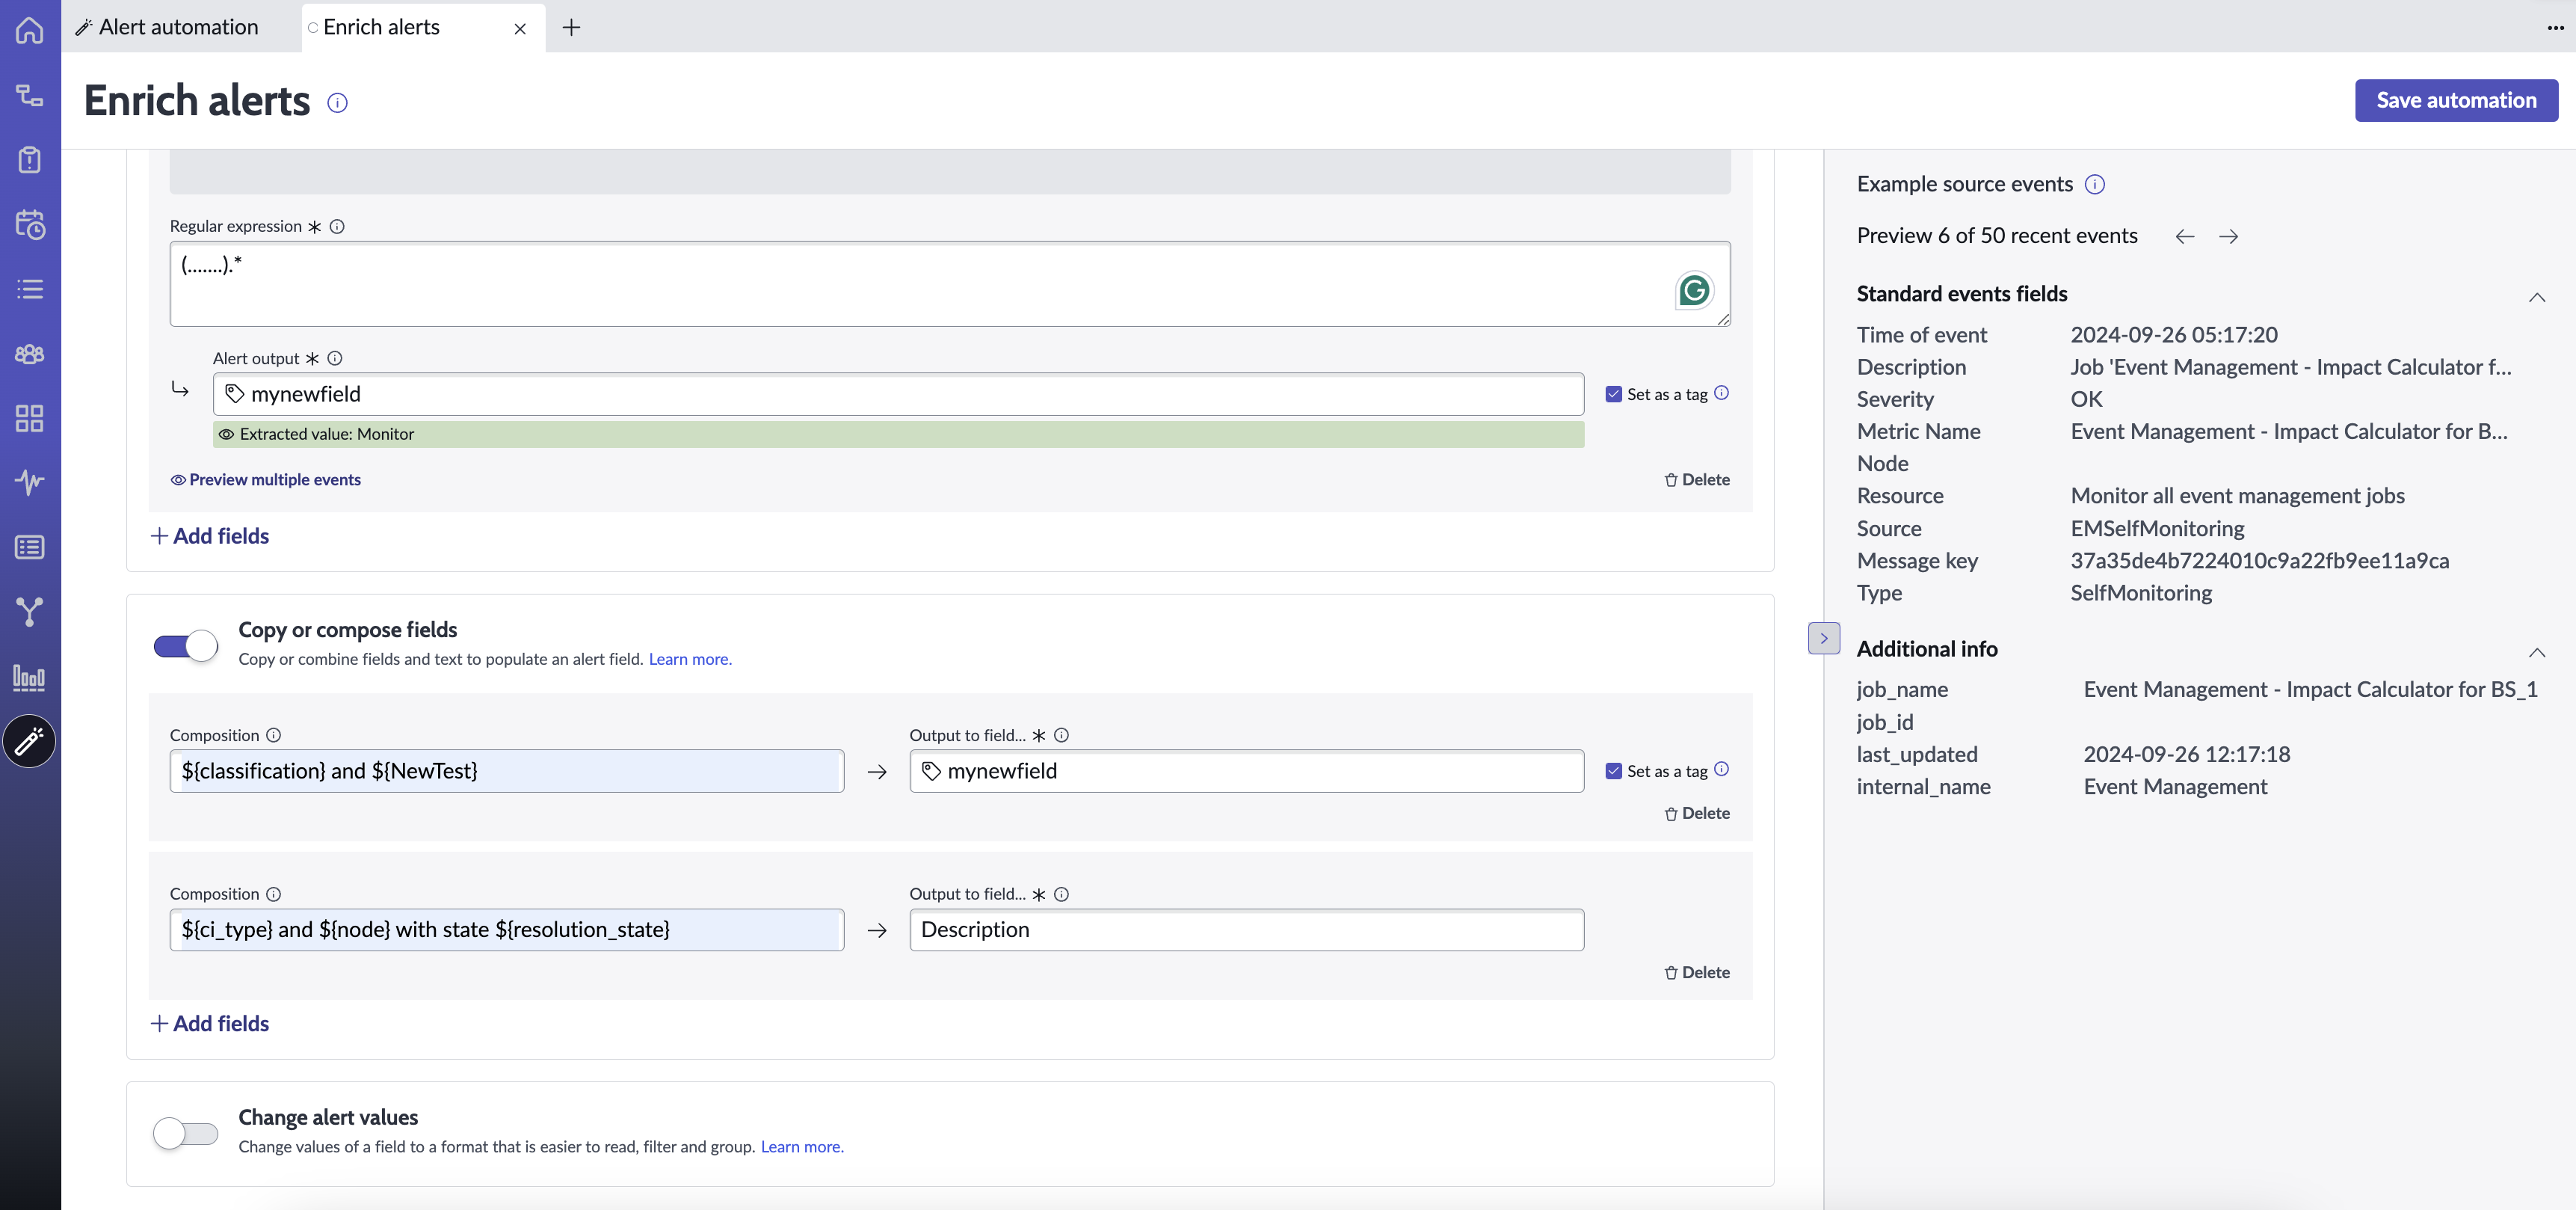This screenshot has height=1210, width=2576.
Task: Disable the Copy or compose fields toggle
Action: tap(185, 646)
